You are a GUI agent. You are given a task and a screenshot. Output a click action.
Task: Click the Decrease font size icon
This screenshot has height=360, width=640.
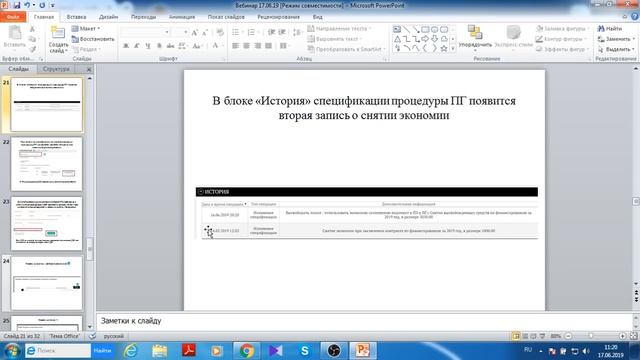[x=205, y=32]
